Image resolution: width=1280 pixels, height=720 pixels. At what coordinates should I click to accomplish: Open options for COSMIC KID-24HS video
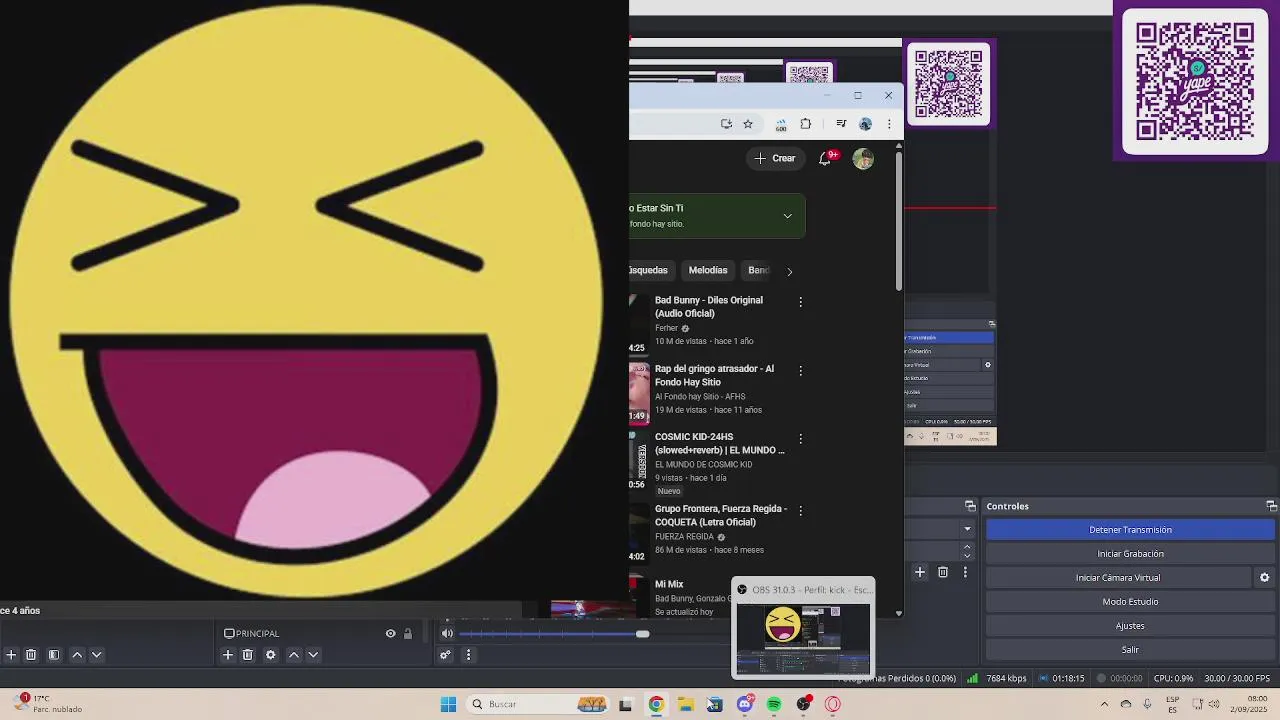click(800, 439)
